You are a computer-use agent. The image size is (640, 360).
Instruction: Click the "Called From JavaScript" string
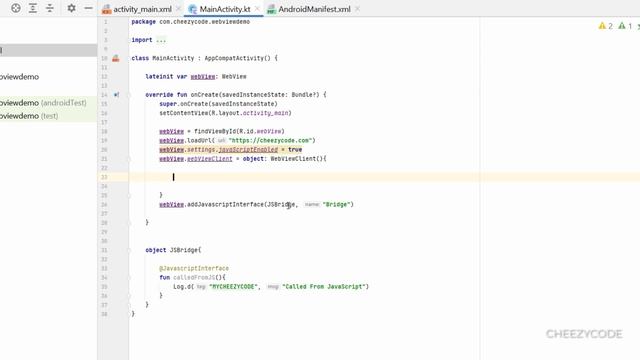click(324, 287)
